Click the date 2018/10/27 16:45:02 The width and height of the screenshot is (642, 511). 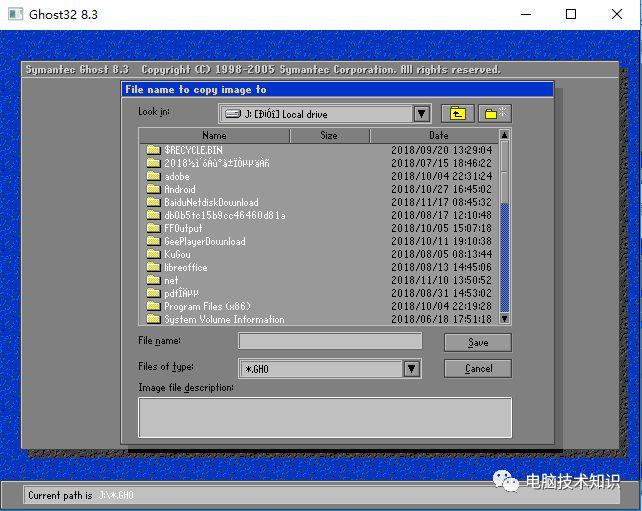(x=441, y=189)
